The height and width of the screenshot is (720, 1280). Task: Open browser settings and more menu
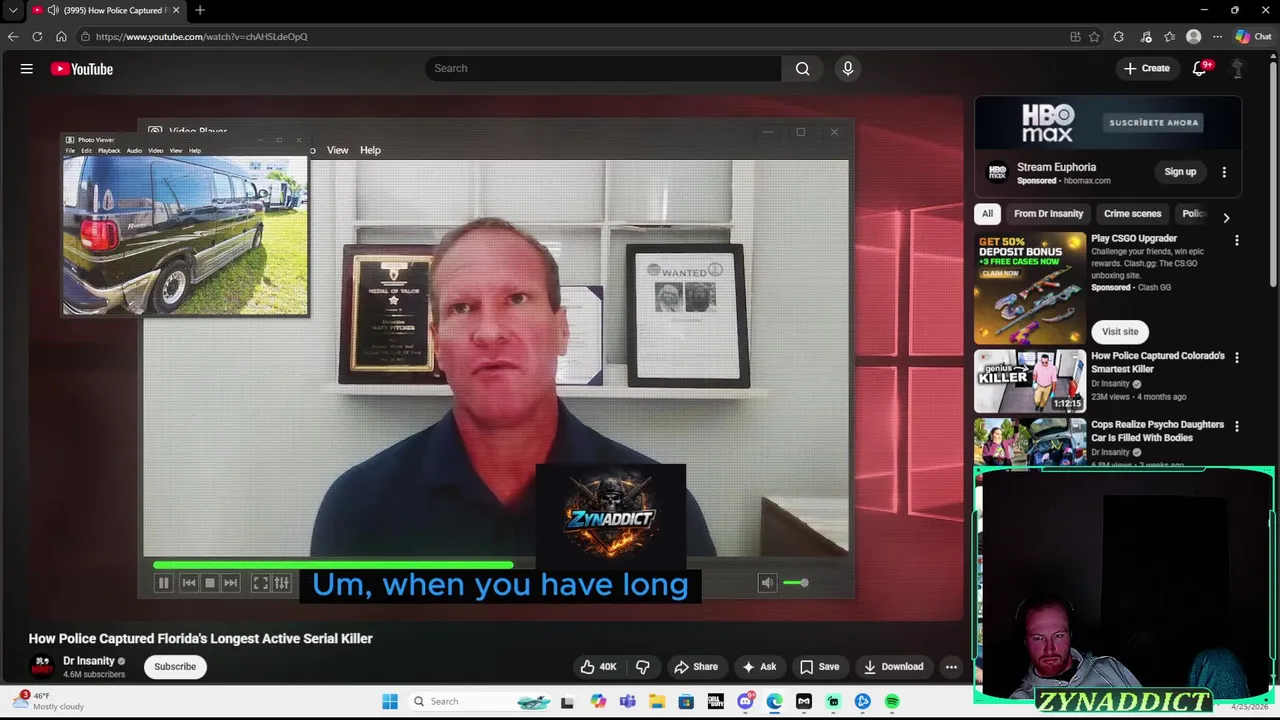point(1217,37)
